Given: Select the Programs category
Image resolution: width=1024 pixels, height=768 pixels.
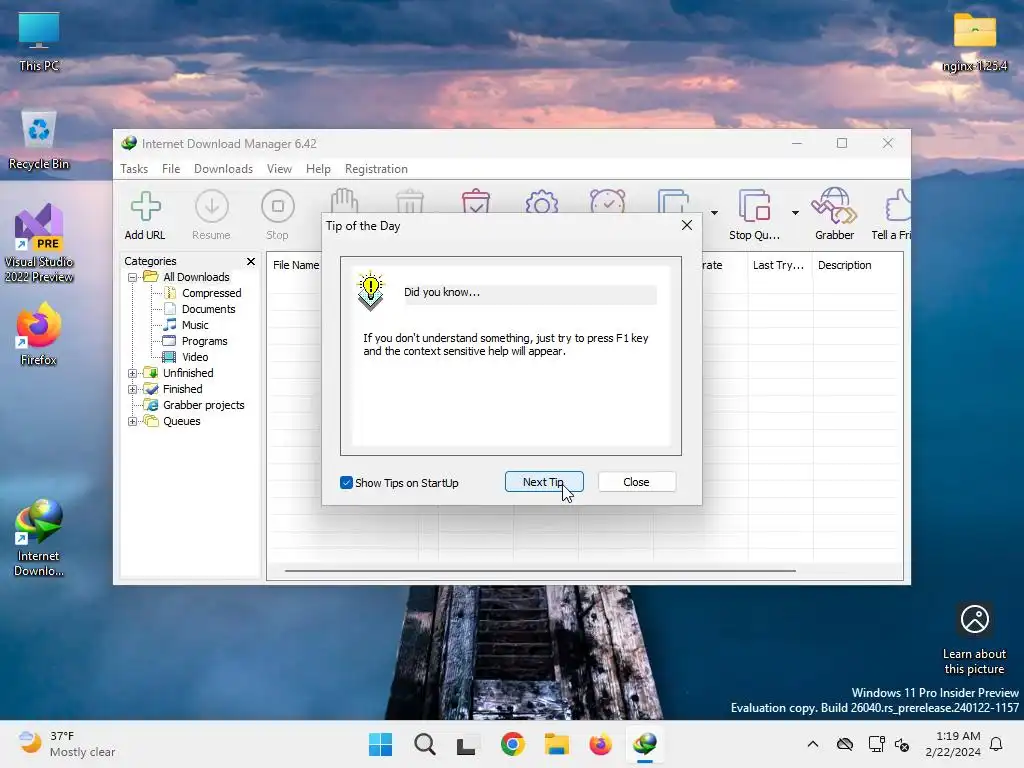Looking at the screenshot, I should click(204, 341).
